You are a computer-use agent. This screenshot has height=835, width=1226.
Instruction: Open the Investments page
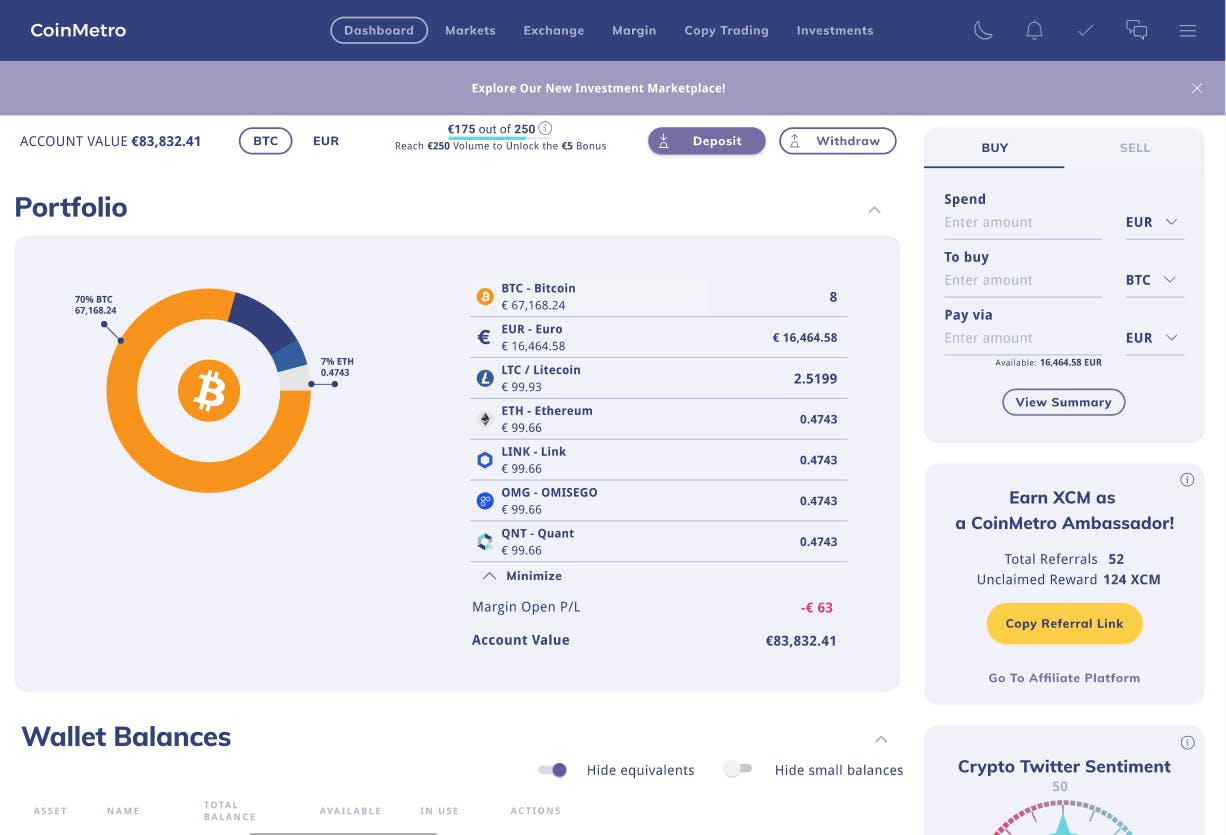tap(835, 31)
